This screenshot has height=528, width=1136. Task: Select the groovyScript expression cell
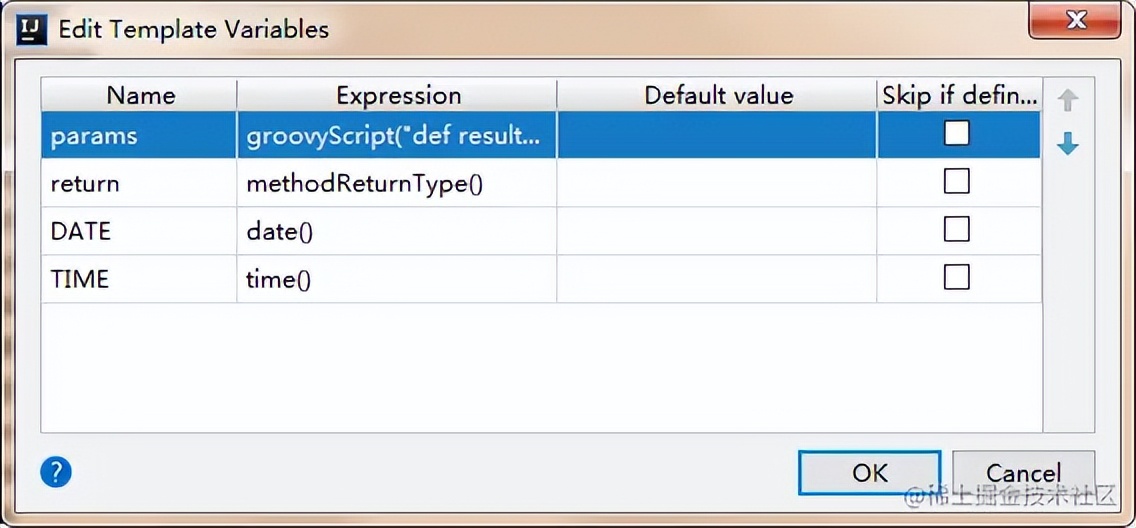click(396, 135)
